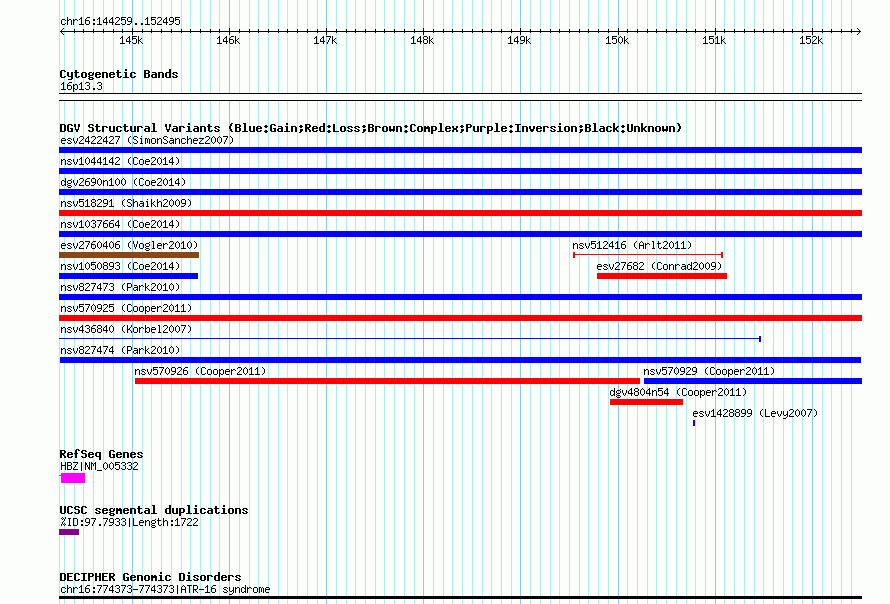
Task: Open the nsv518291 (Shaikh2009) variant label
Action: 126,203
